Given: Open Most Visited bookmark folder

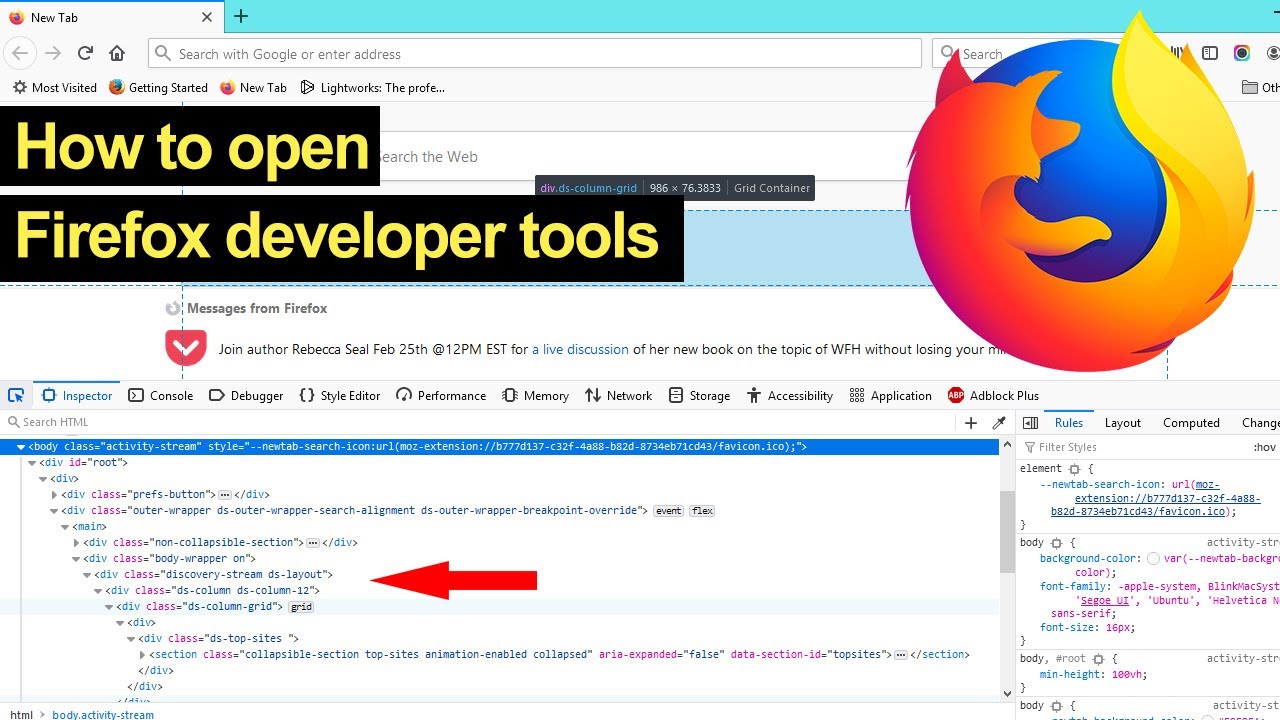Looking at the screenshot, I should click(x=54, y=87).
